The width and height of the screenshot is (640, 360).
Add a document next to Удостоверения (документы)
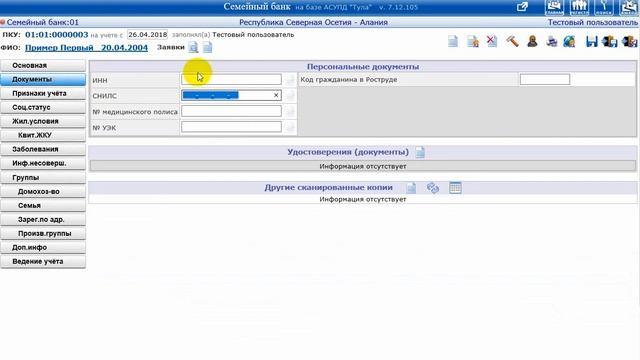tap(420, 152)
